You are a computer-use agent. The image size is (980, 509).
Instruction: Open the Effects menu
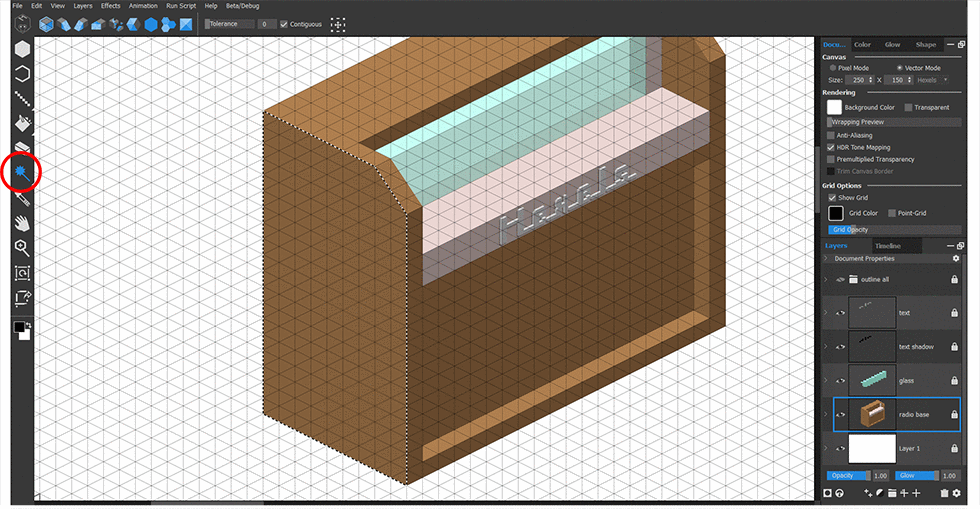(x=110, y=6)
